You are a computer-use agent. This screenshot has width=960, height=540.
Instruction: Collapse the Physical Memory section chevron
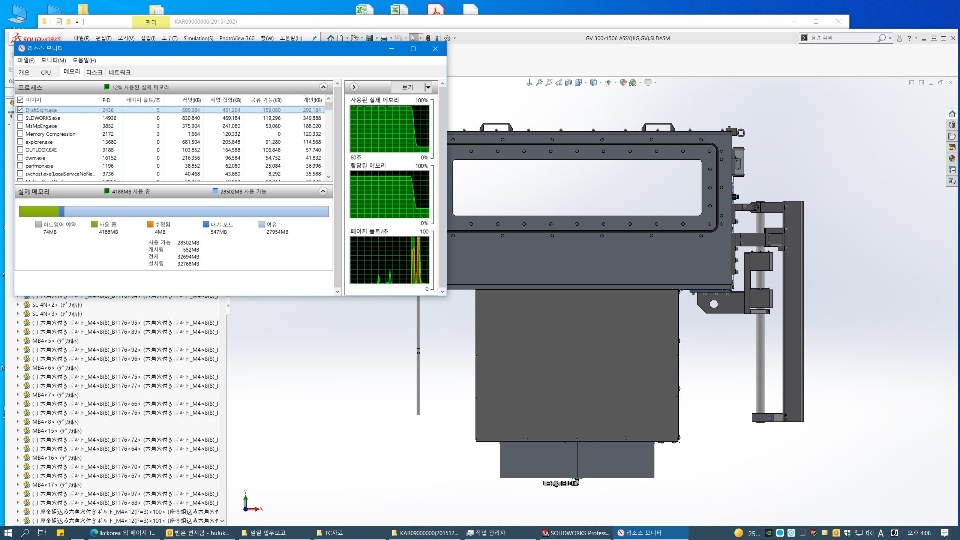pos(324,190)
